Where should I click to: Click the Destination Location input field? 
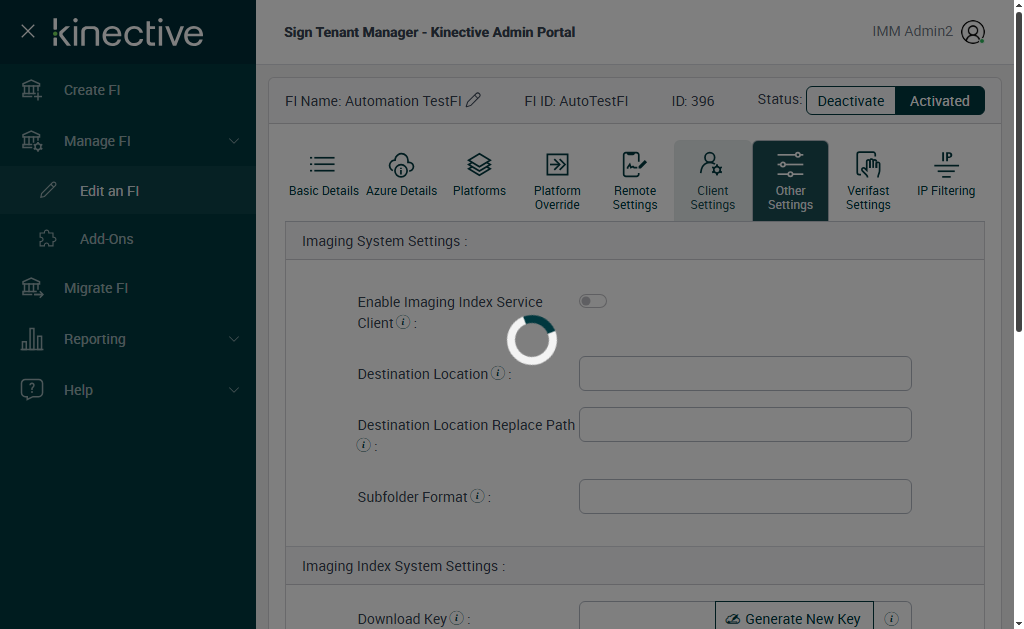tap(745, 374)
